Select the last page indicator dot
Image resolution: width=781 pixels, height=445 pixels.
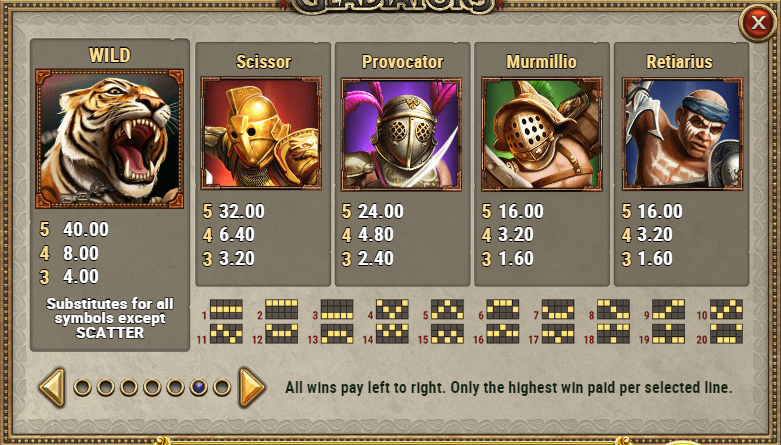point(222,387)
